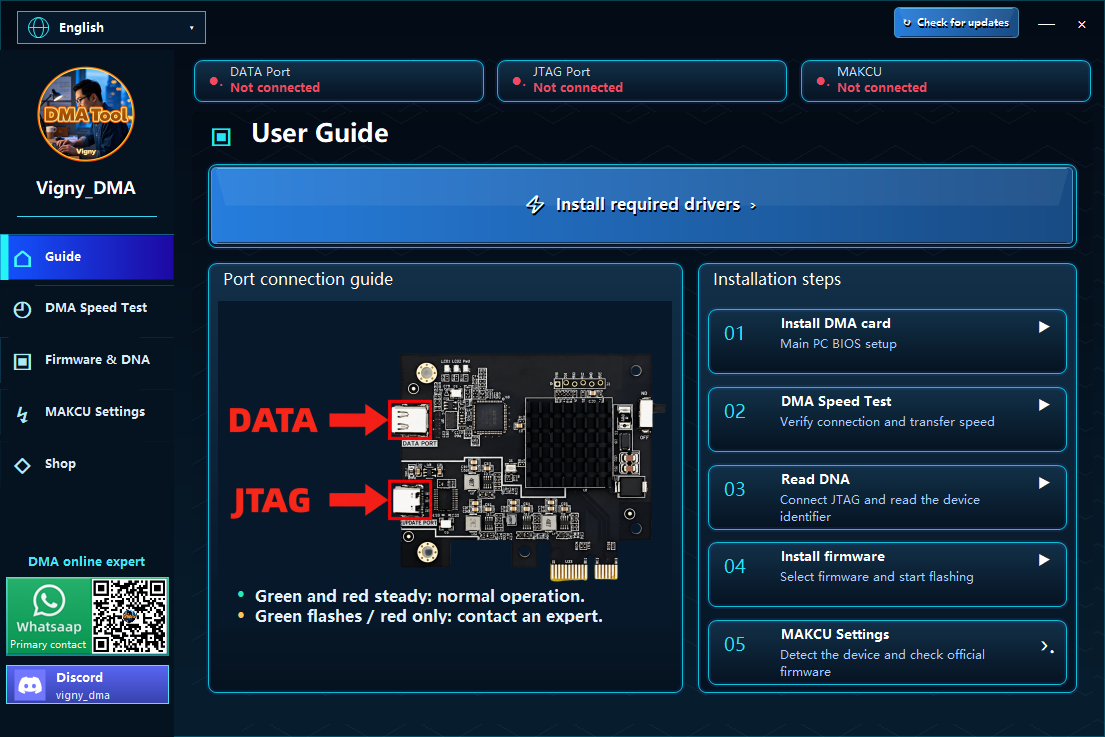Click the DMA online expert label
The height and width of the screenshot is (737, 1105).
87,562
